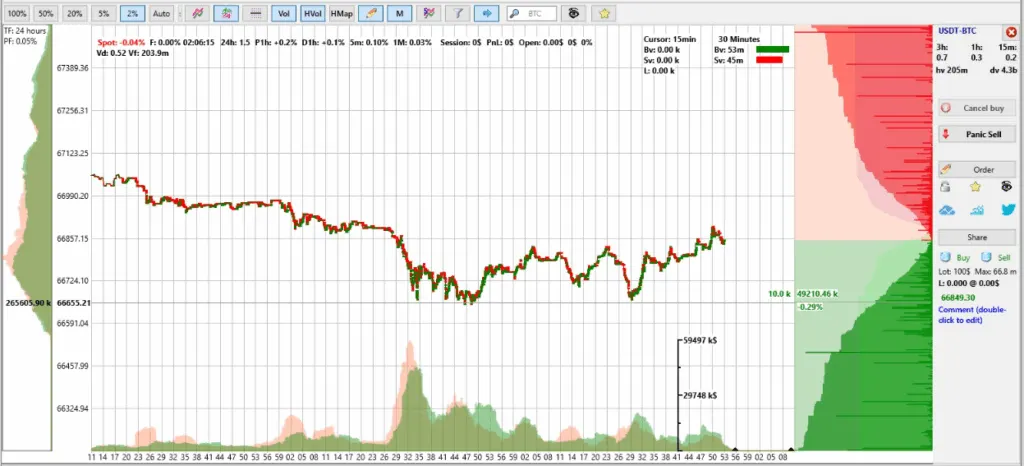
Task: Click the red Sv bar in legend
Action: [x=769, y=60]
